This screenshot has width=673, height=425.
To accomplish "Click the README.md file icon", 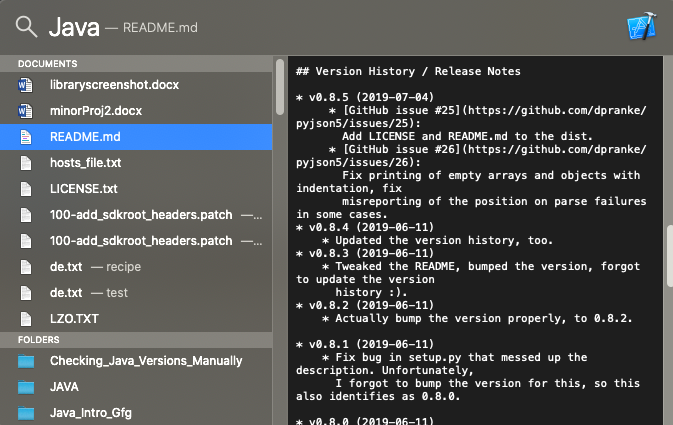I will pyautogui.click(x=26, y=137).
